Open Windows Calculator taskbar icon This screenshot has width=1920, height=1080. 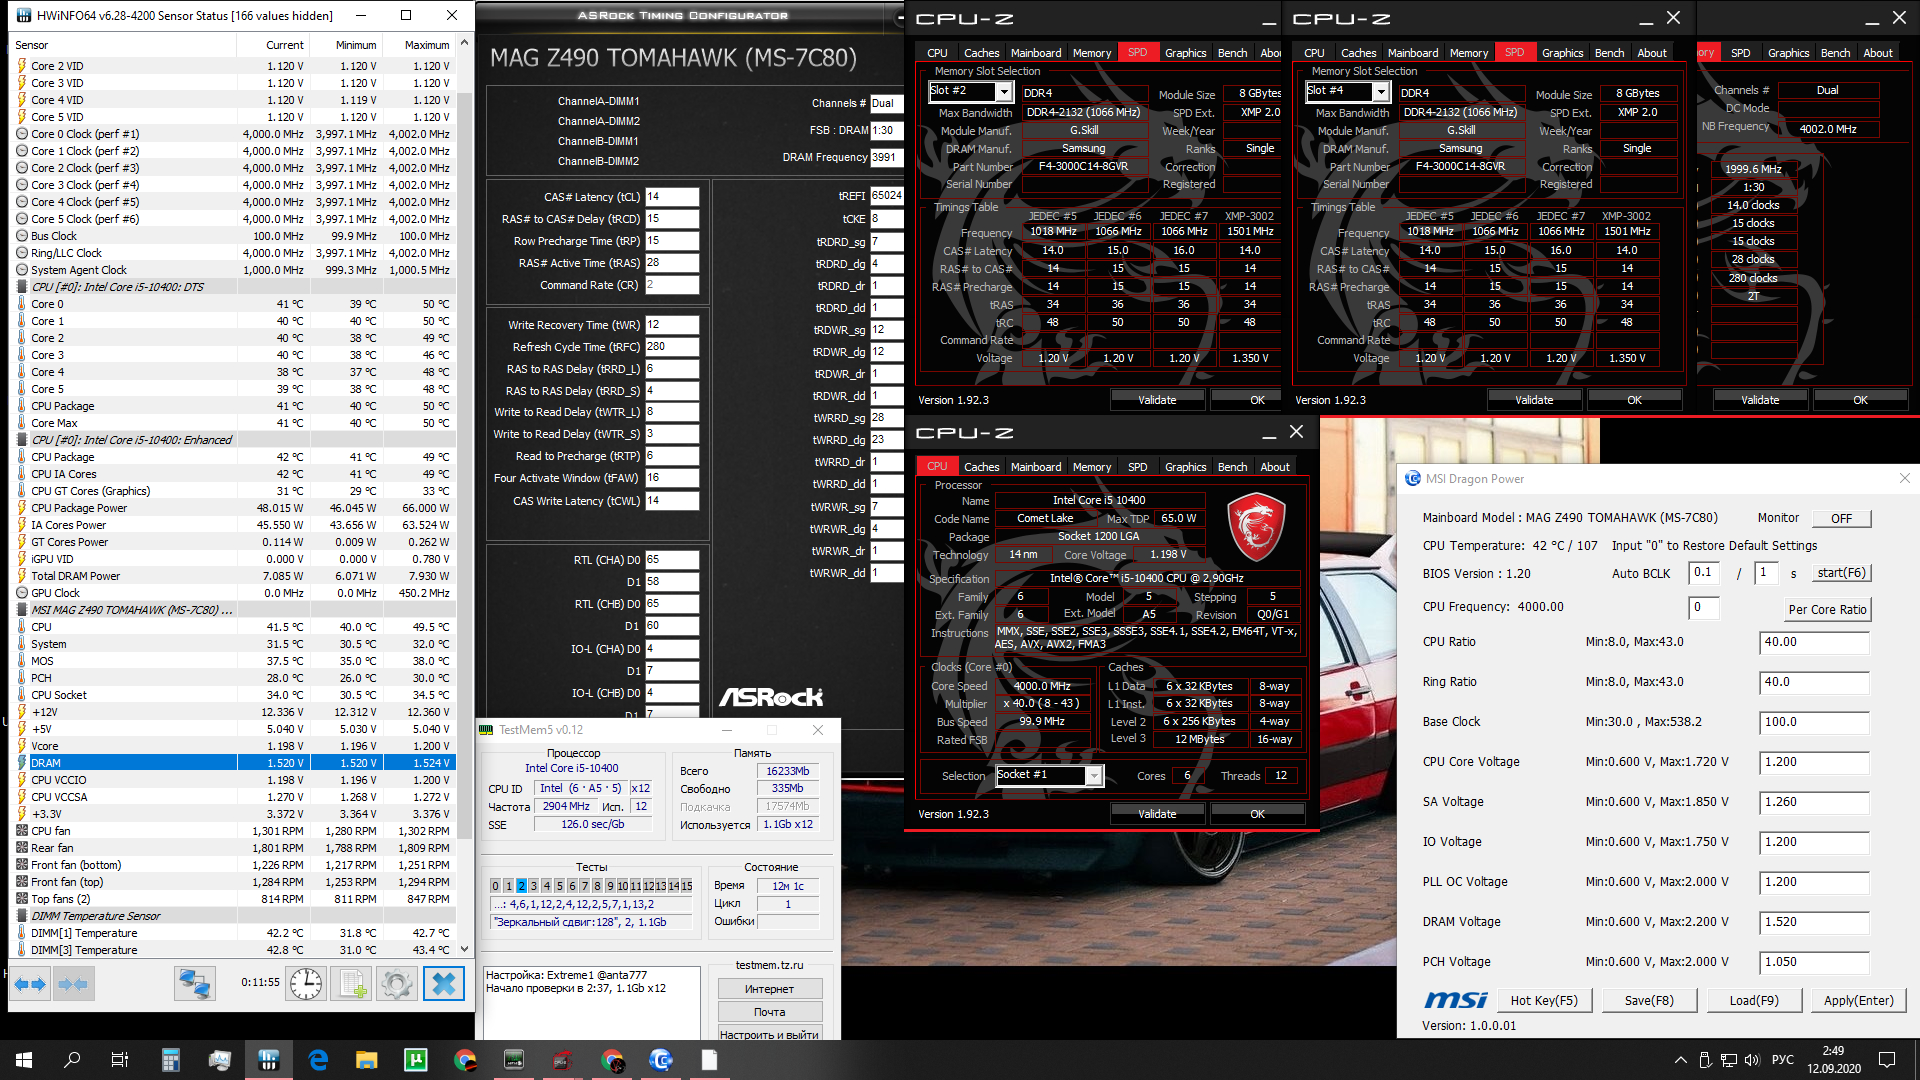[x=170, y=1060]
